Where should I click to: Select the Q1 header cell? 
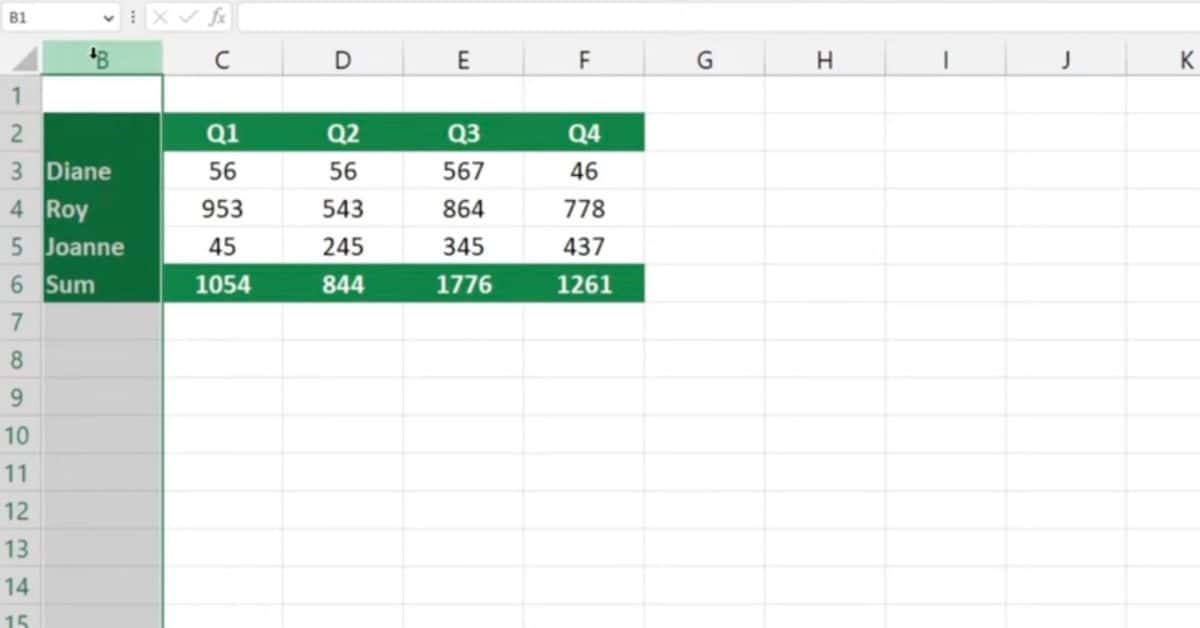221,132
